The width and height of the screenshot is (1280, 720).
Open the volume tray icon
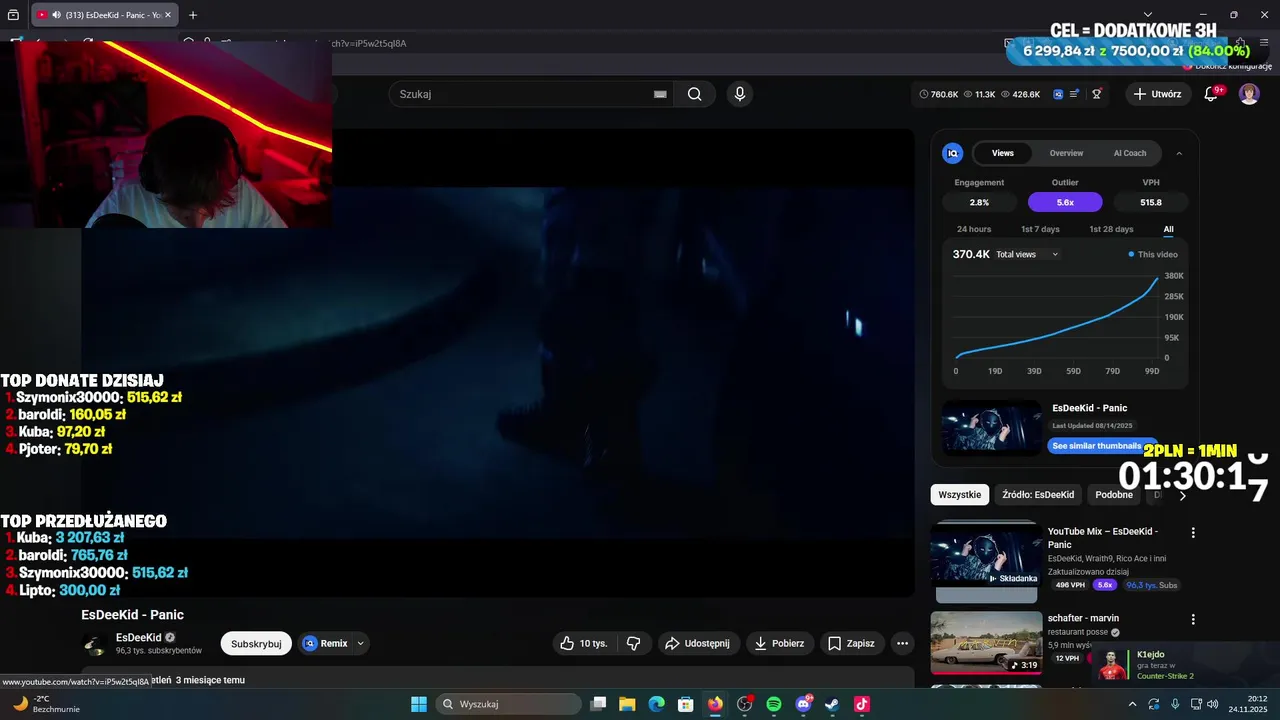click(1213, 704)
